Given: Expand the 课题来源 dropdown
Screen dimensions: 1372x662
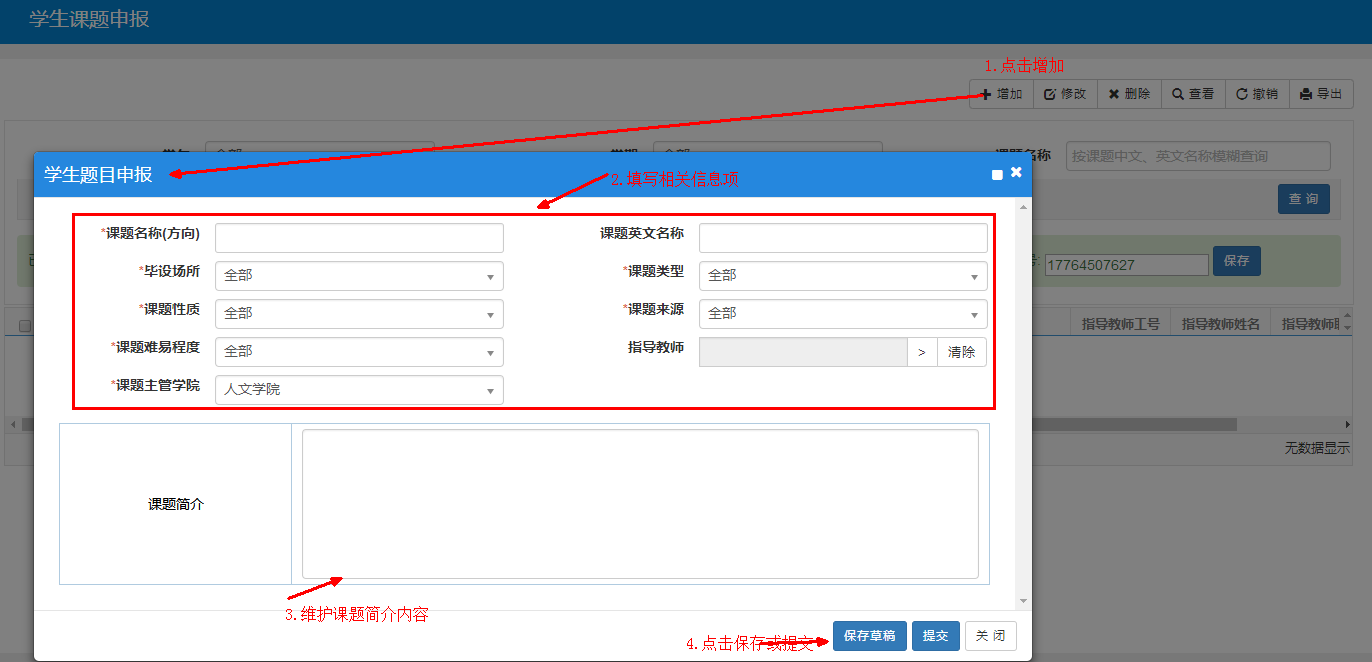Looking at the screenshot, I should click(843, 314).
